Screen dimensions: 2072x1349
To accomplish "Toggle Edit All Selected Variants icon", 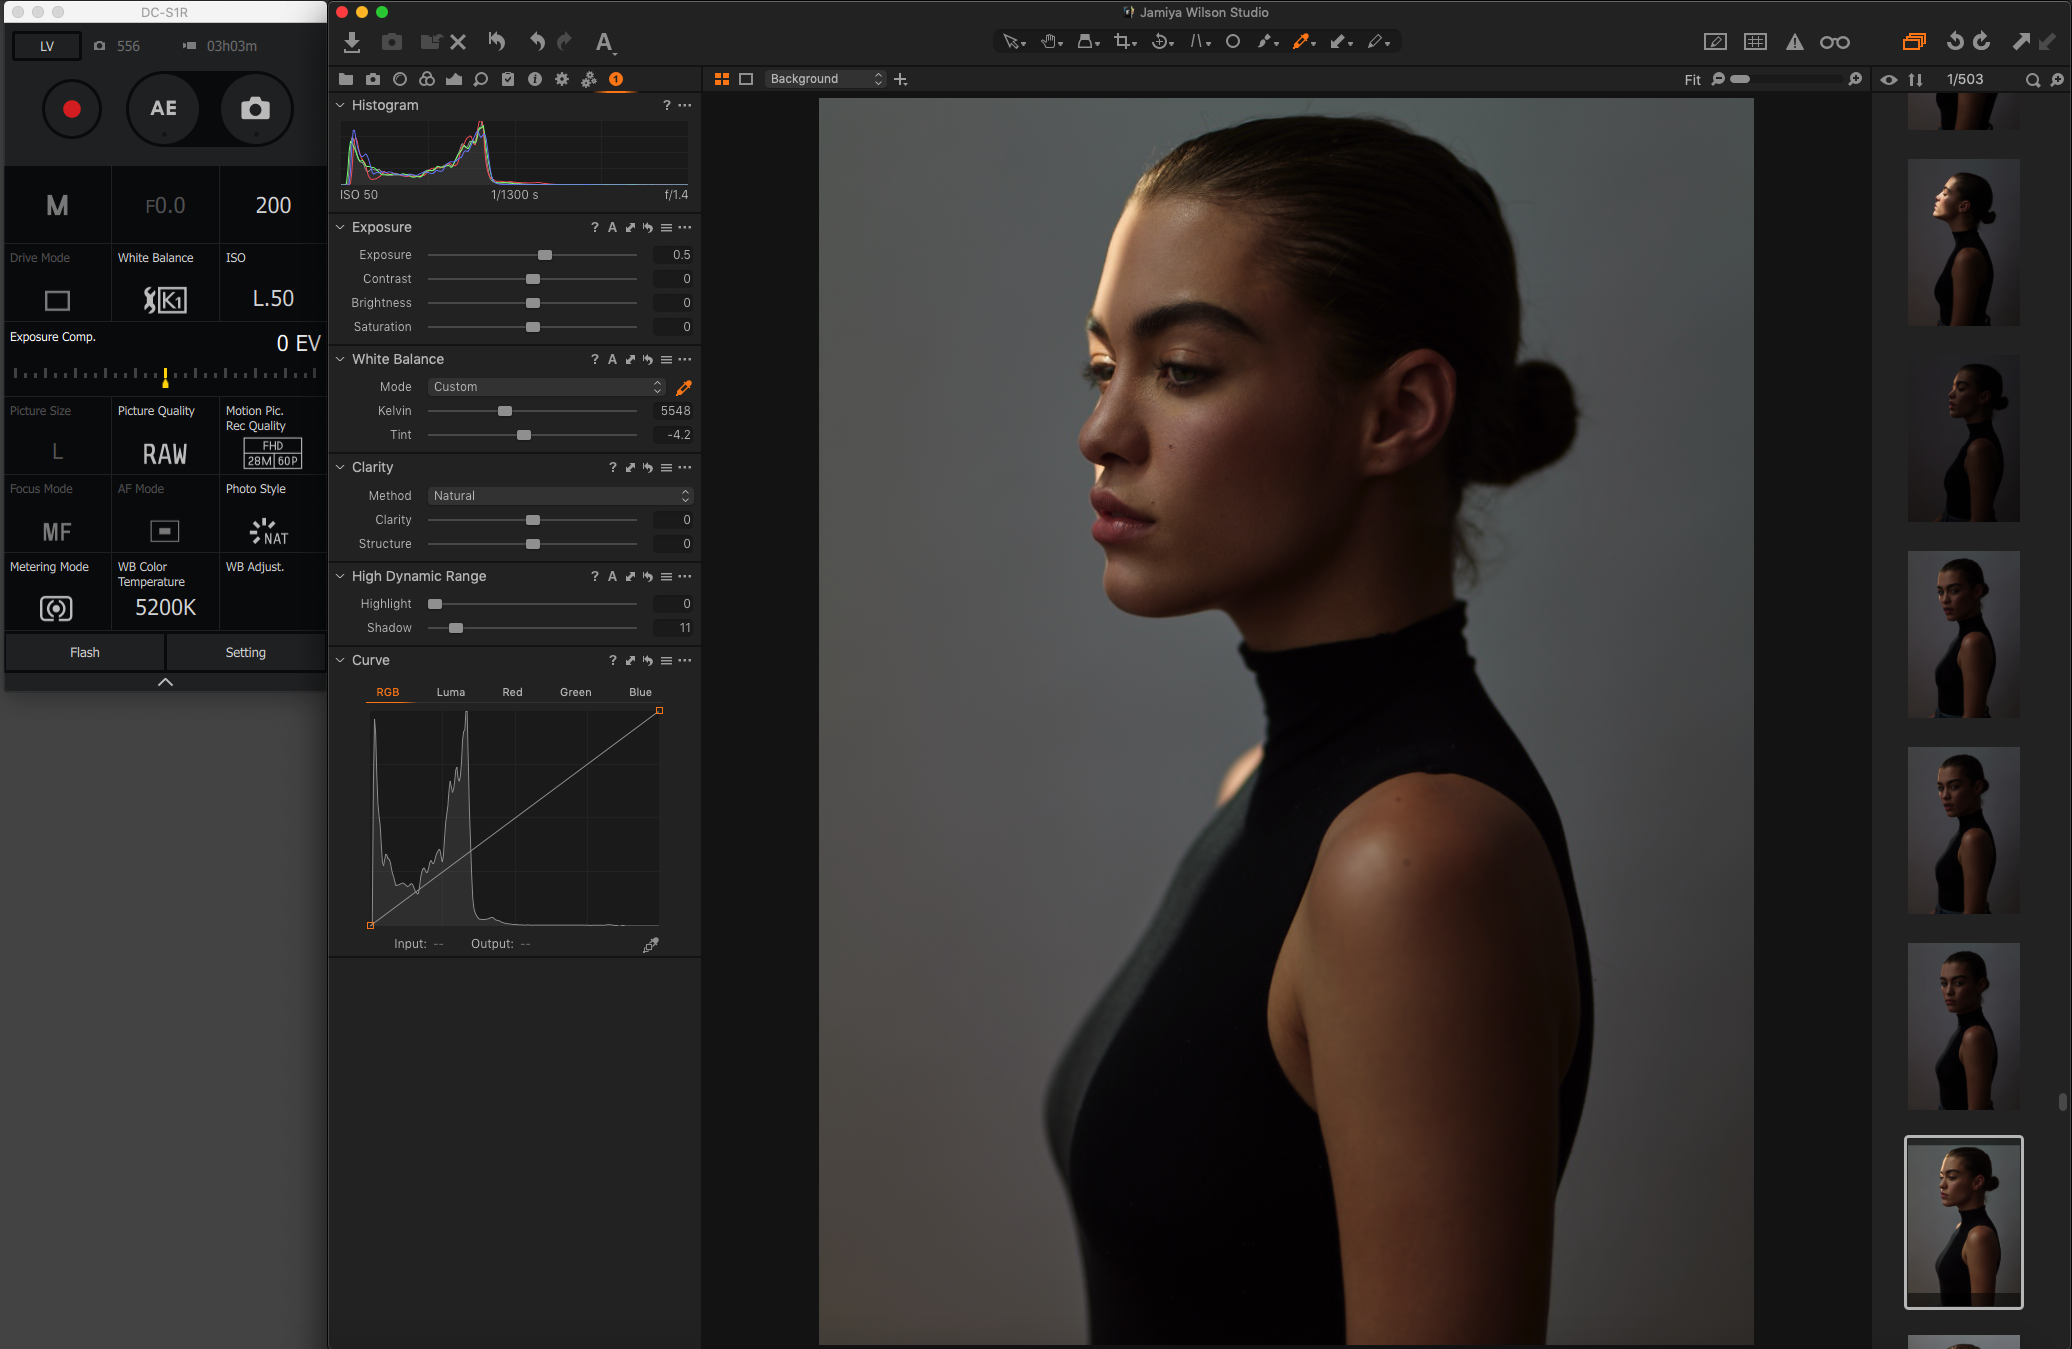I will tap(1914, 42).
